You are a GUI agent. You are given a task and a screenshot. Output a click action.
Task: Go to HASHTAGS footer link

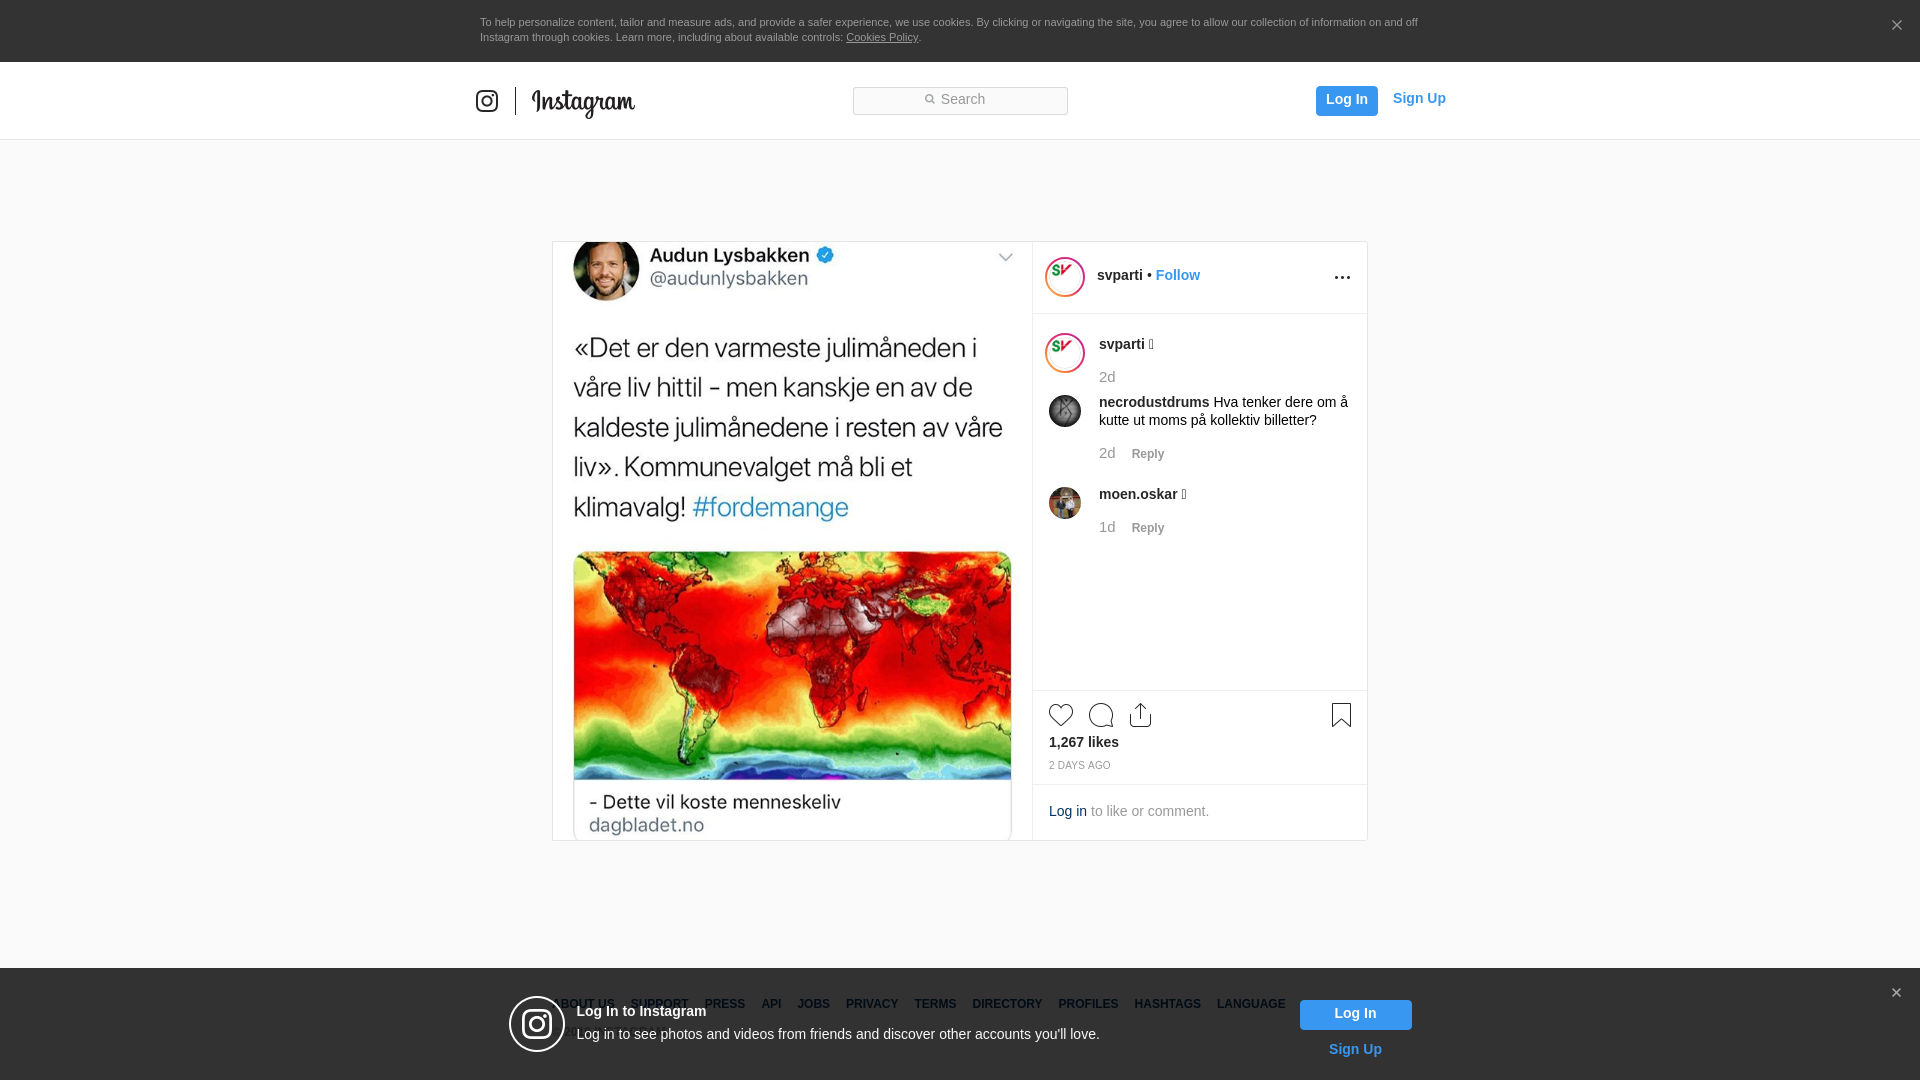click(1167, 1004)
